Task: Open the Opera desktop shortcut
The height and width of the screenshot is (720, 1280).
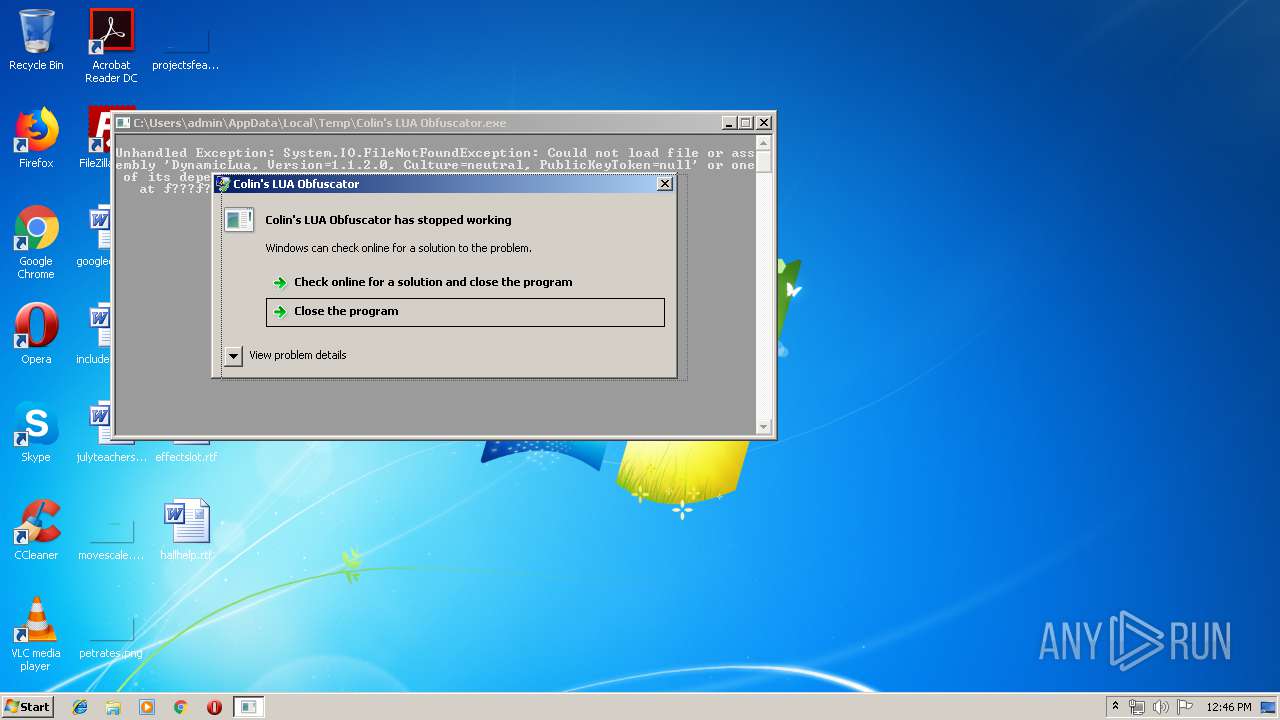Action: (36, 333)
